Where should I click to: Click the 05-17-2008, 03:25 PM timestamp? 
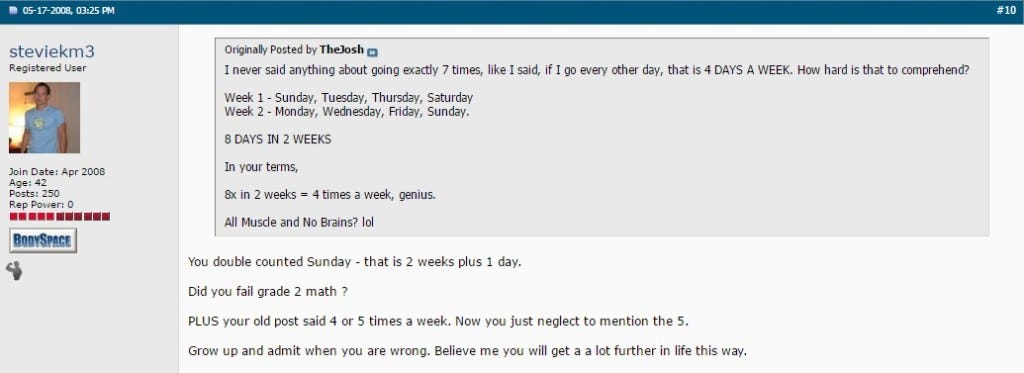coord(69,11)
